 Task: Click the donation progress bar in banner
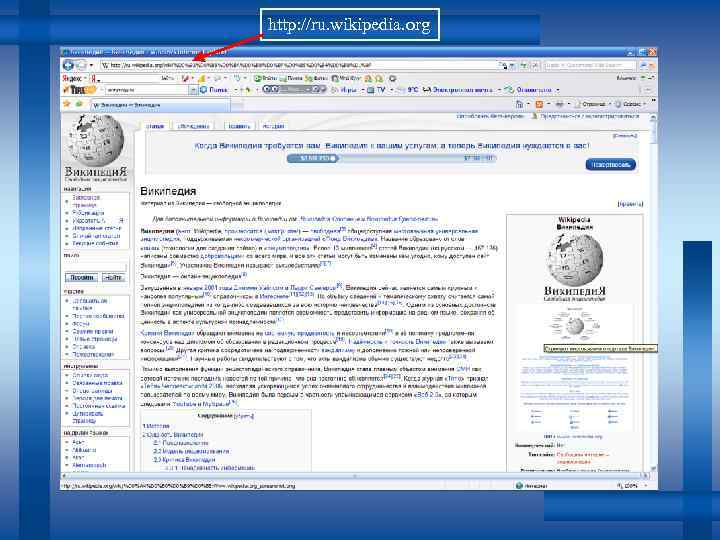click(x=391, y=158)
